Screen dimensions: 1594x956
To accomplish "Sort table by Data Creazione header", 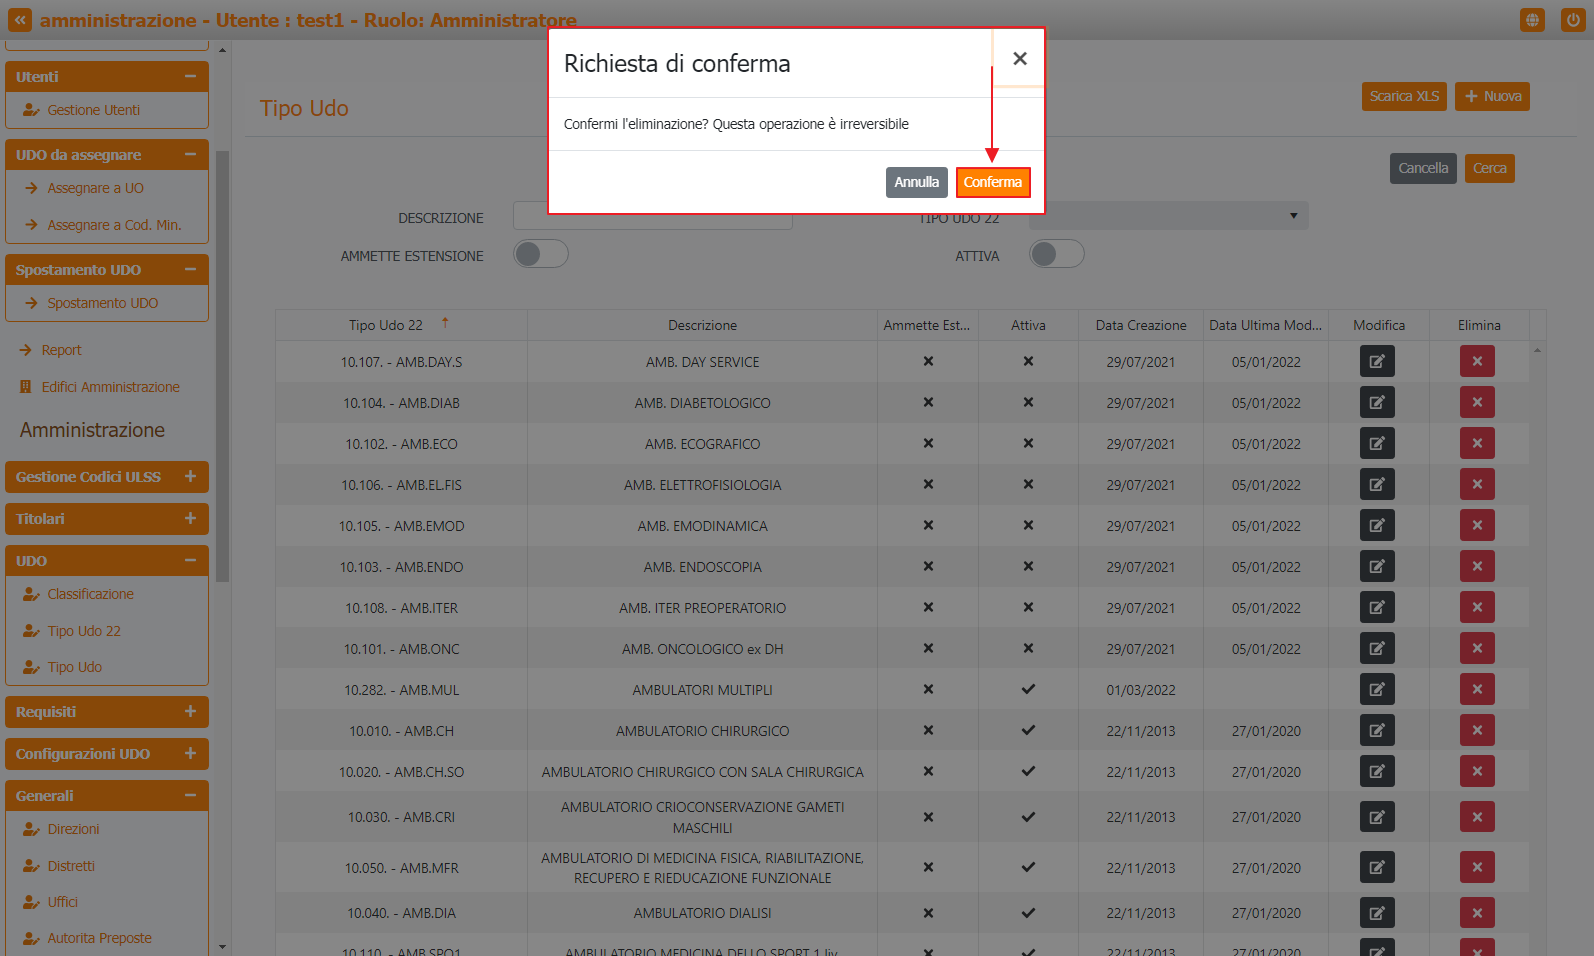I will coord(1141,325).
